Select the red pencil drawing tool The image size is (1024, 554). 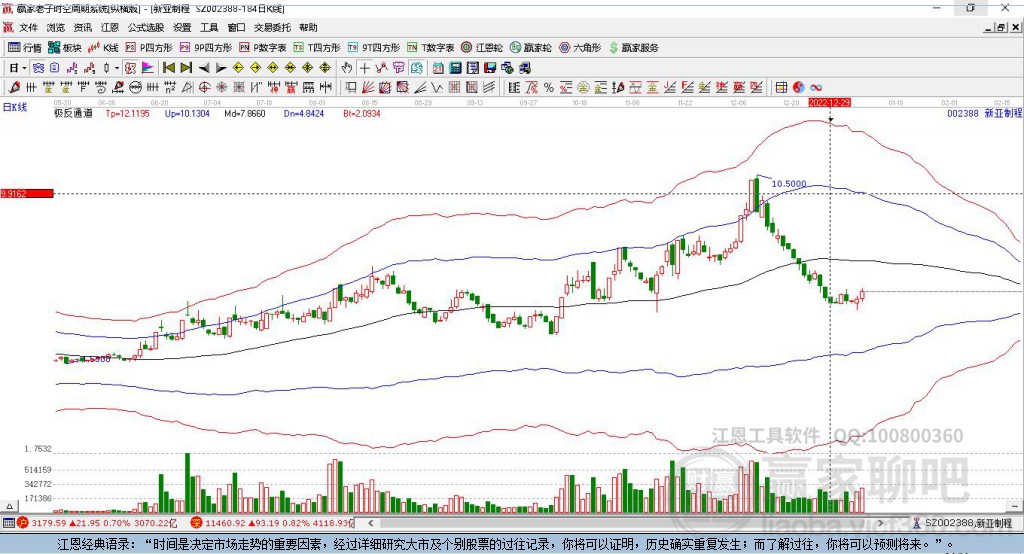(x=14, y=87)
